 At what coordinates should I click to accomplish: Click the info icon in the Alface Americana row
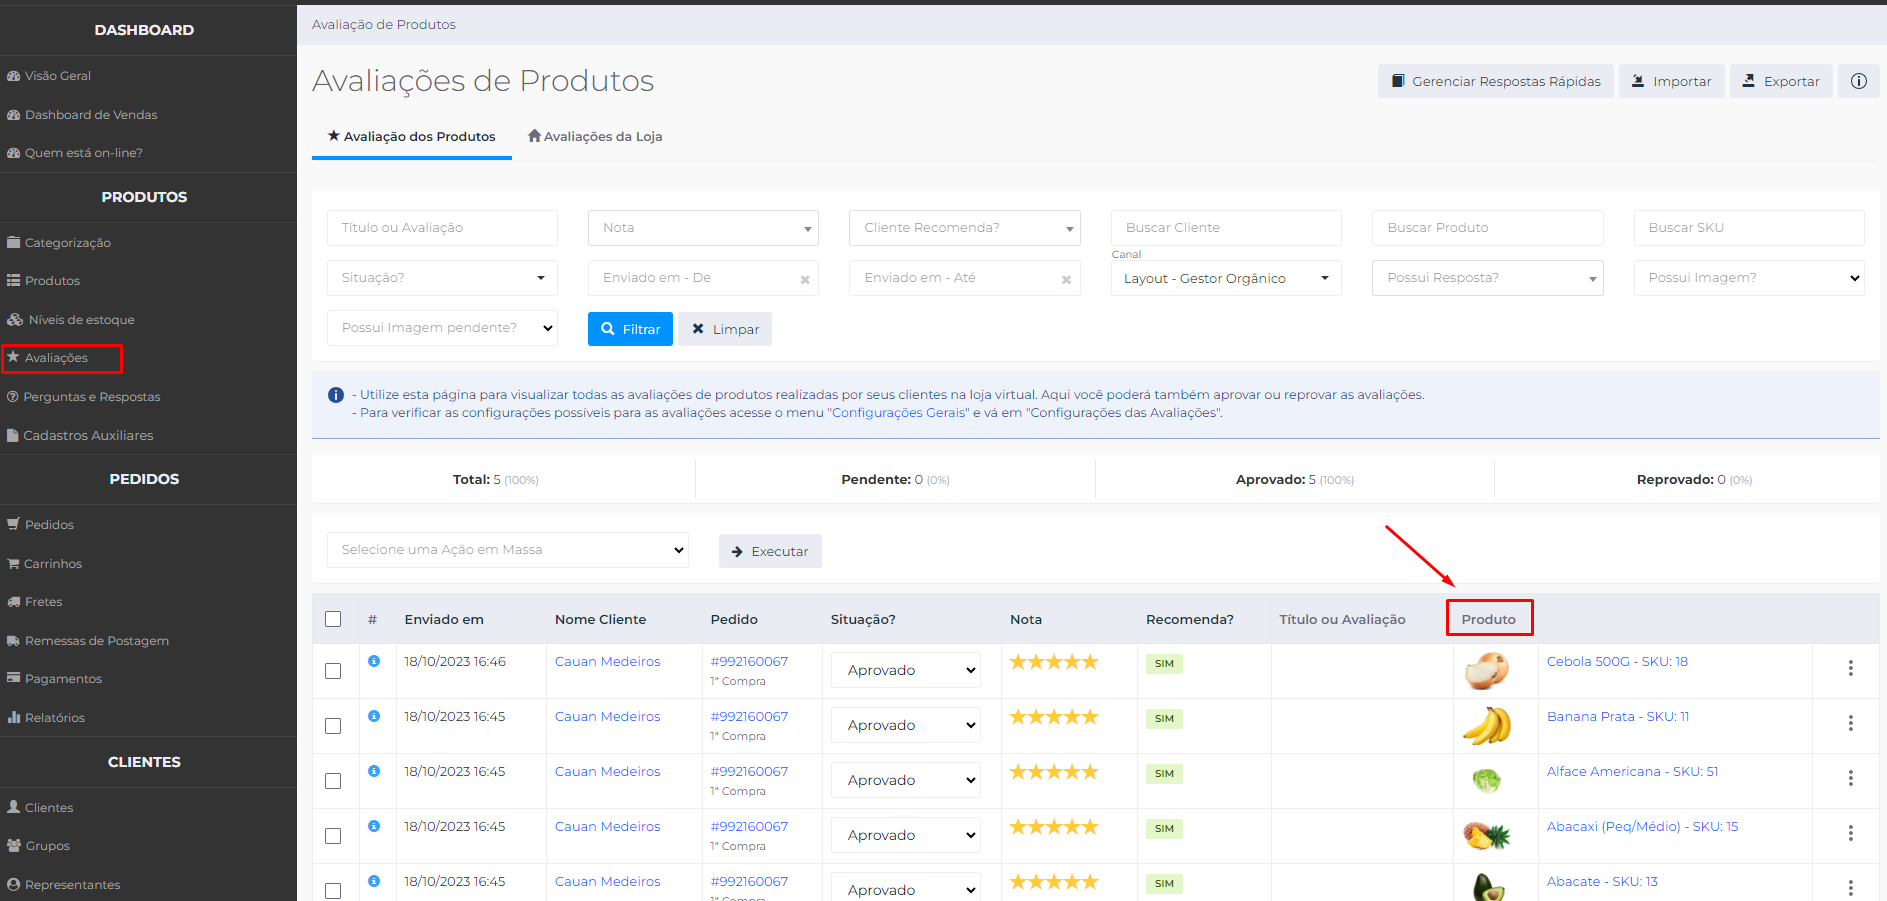[374, 771]
